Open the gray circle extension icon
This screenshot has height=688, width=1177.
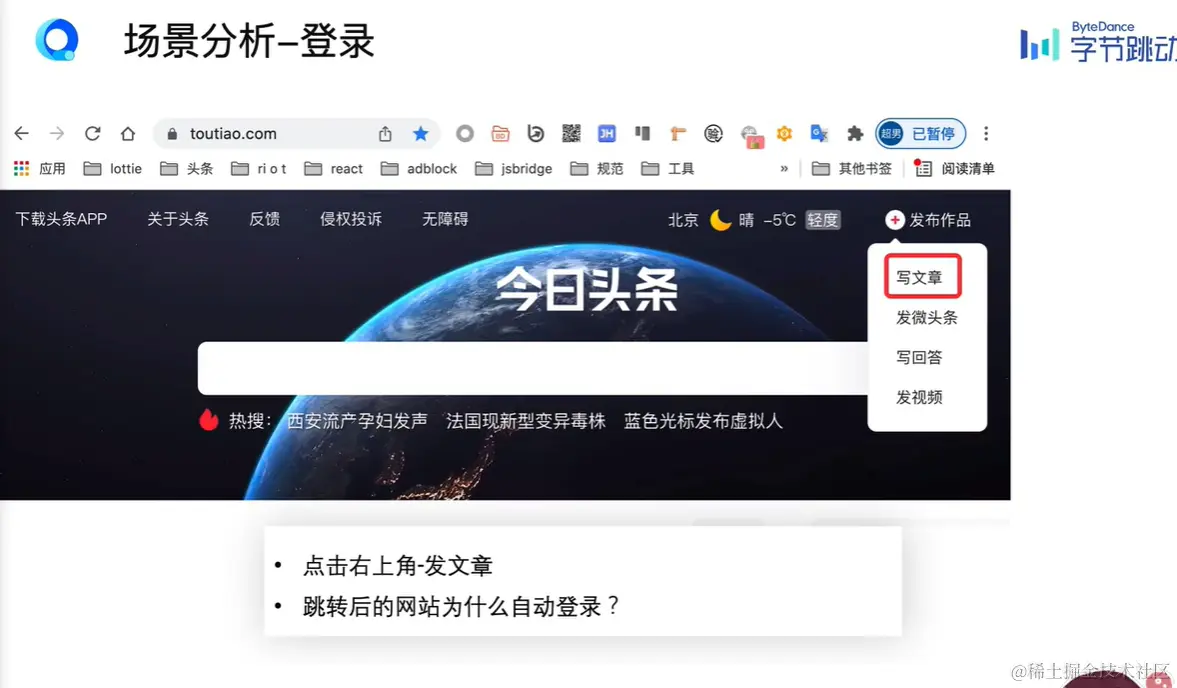click(465, 134)
